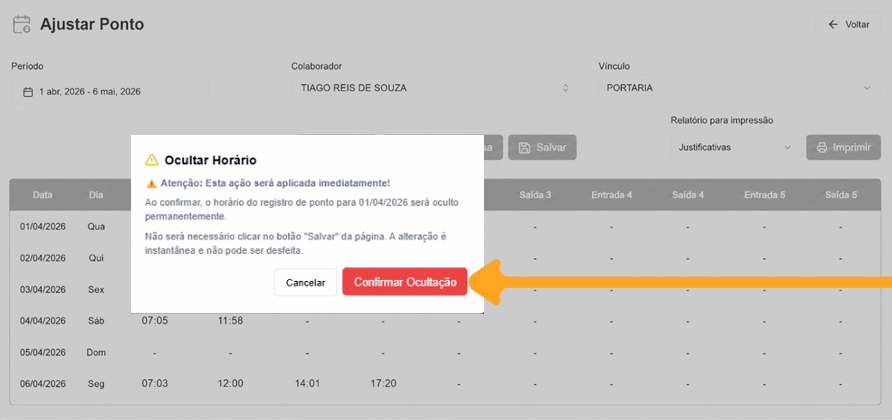The height and width of the screenshot is (420, 892).
Task: Select the 04/04/2026 date cell
Action: [x=43, y=321]
